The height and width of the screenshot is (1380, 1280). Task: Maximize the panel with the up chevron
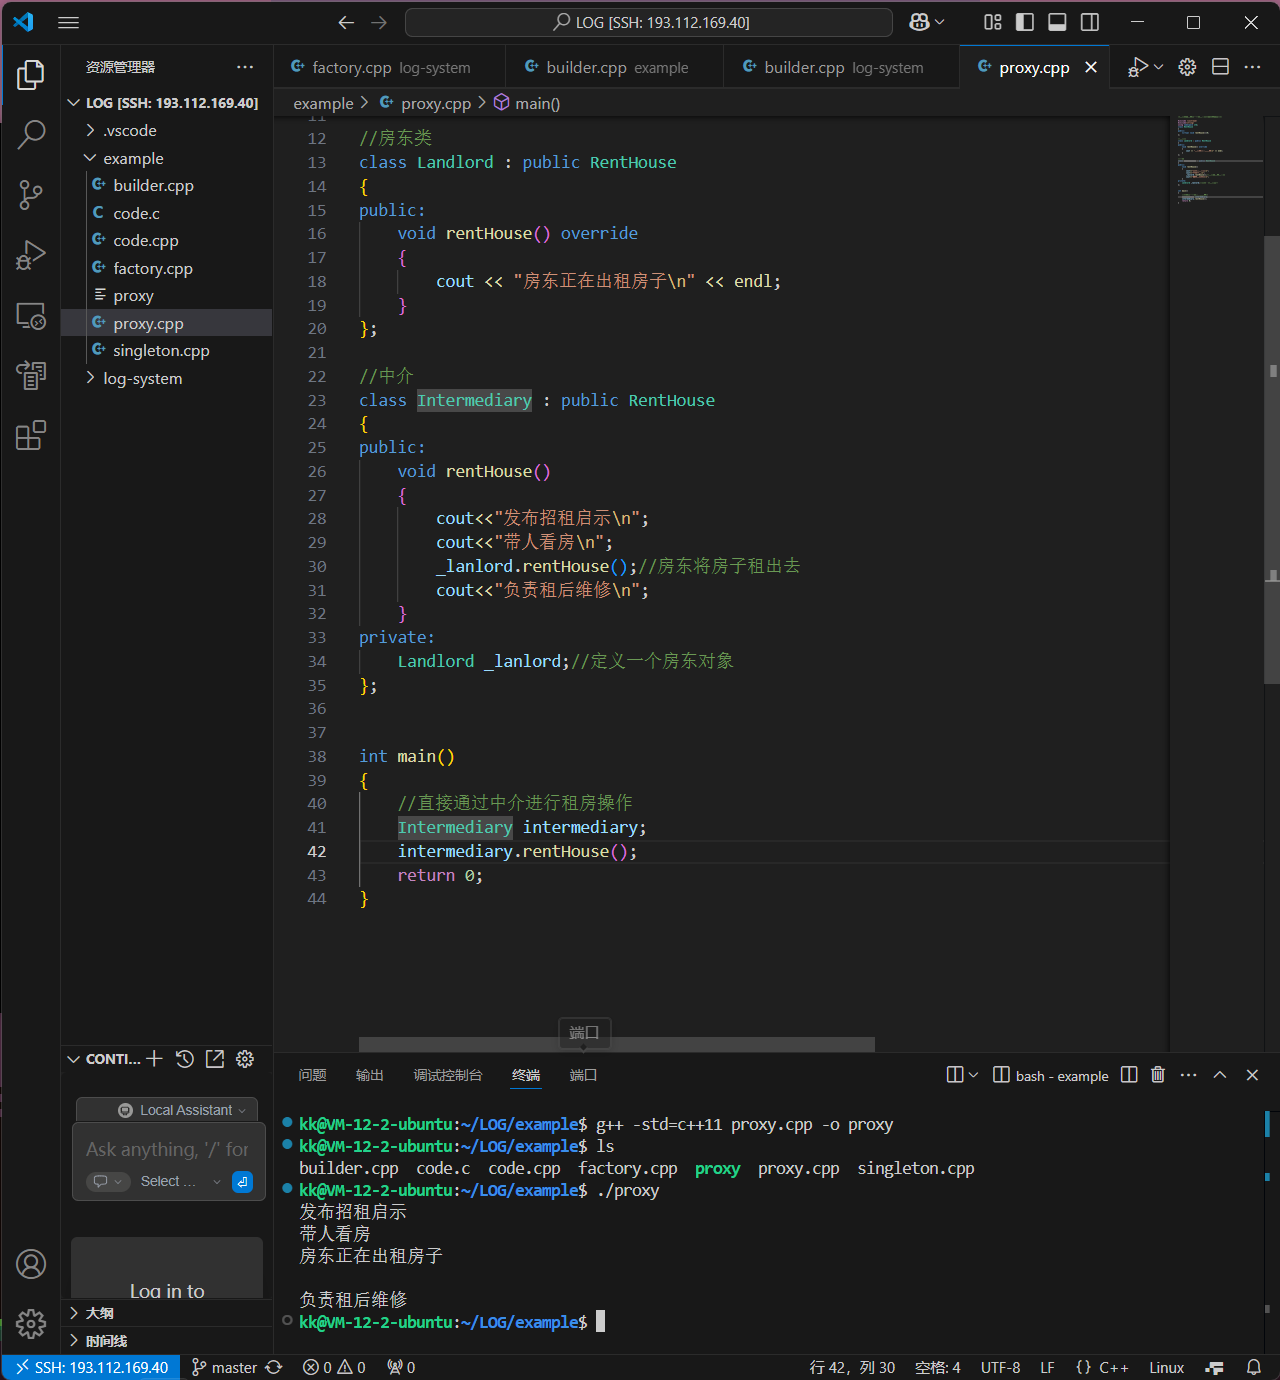(x=1220, y=1075)
